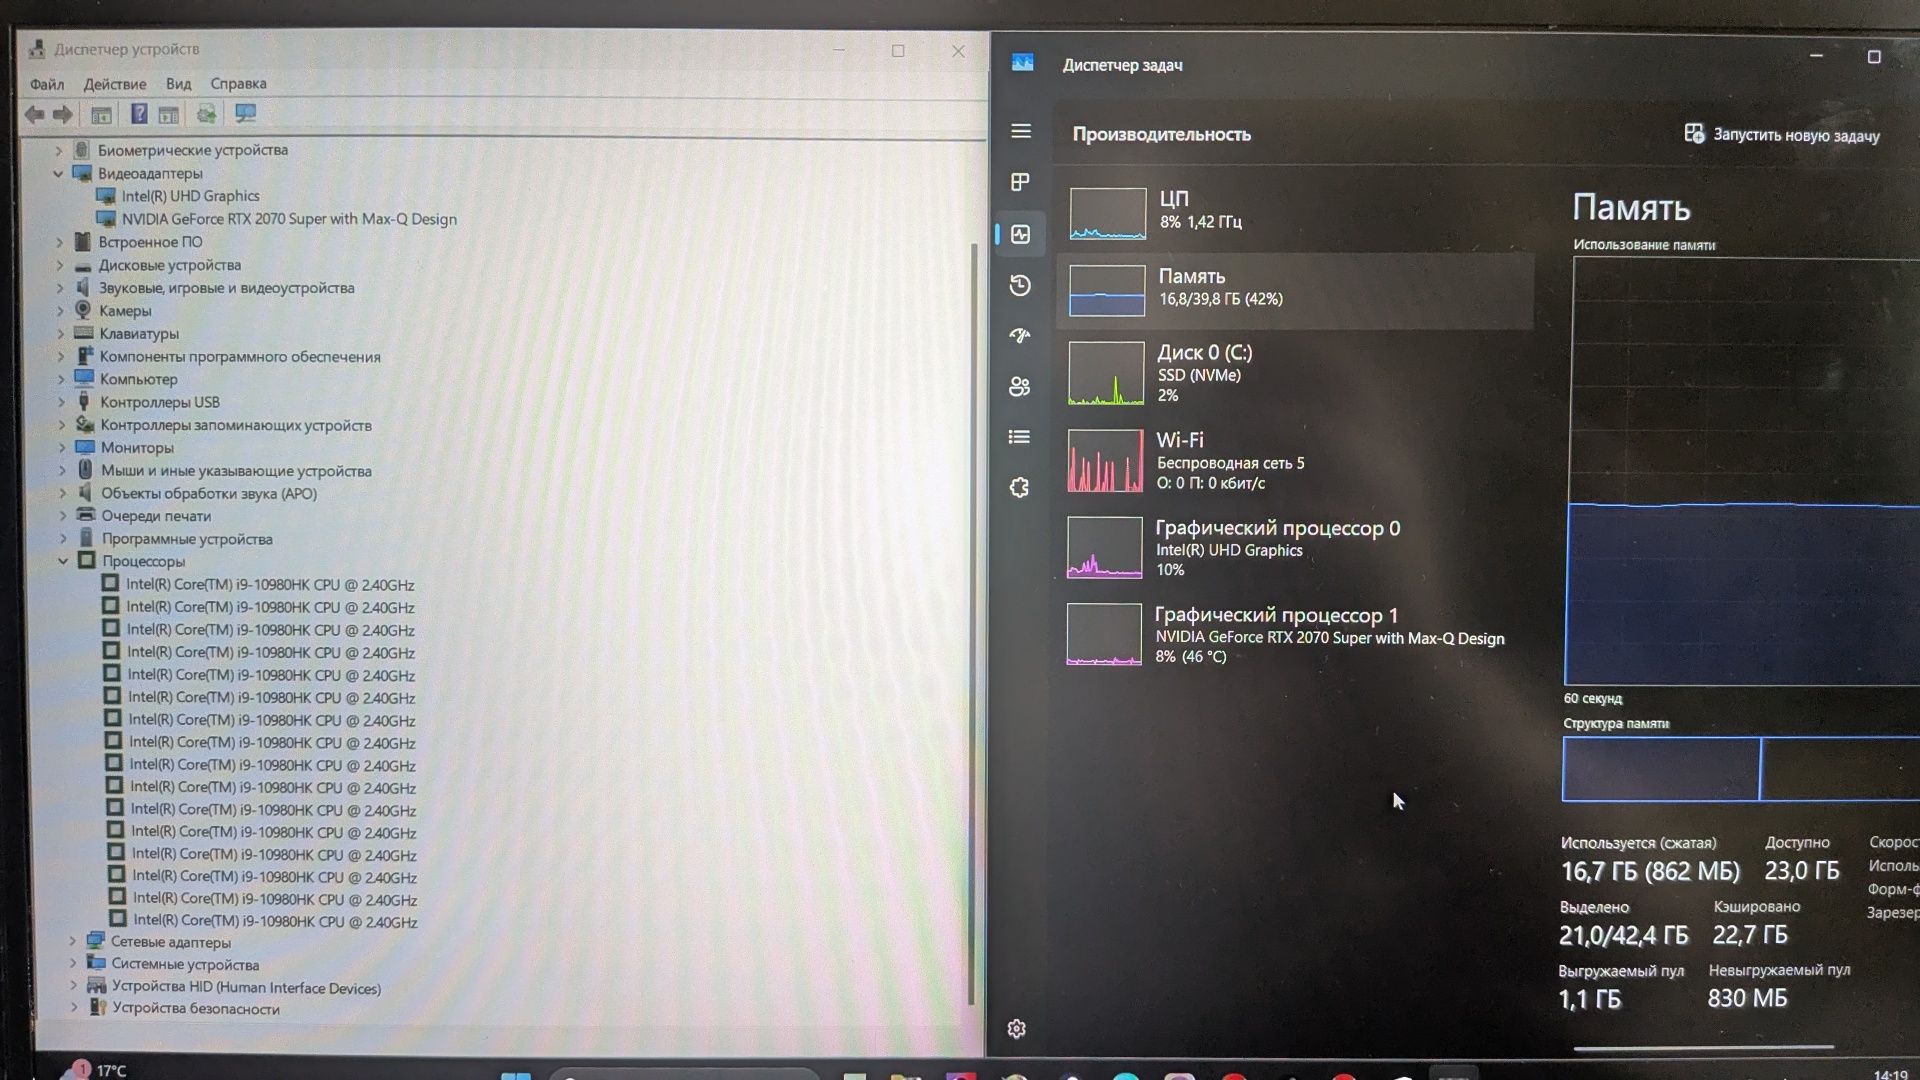Image resolution: width=1920 pixels, height=1080 pixels.
Task: Click weather 17°C widget on taskbar
Action: [95, 1070]
